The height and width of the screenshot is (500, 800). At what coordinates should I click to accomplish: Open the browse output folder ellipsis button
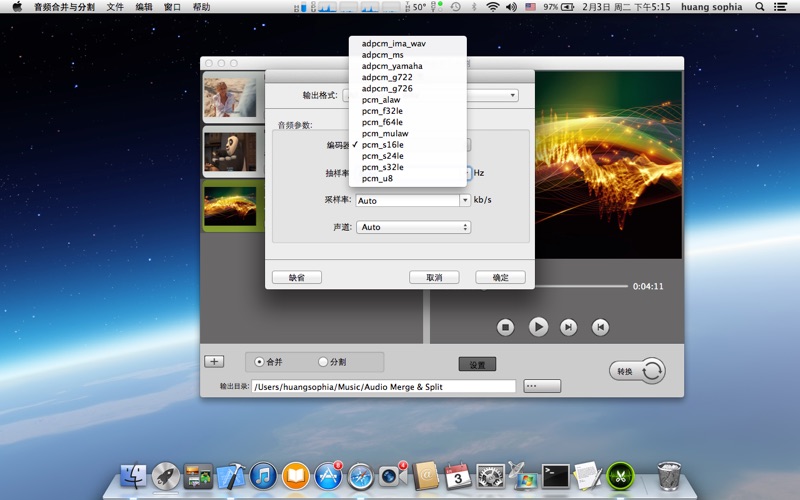click(x=542, y=386)
